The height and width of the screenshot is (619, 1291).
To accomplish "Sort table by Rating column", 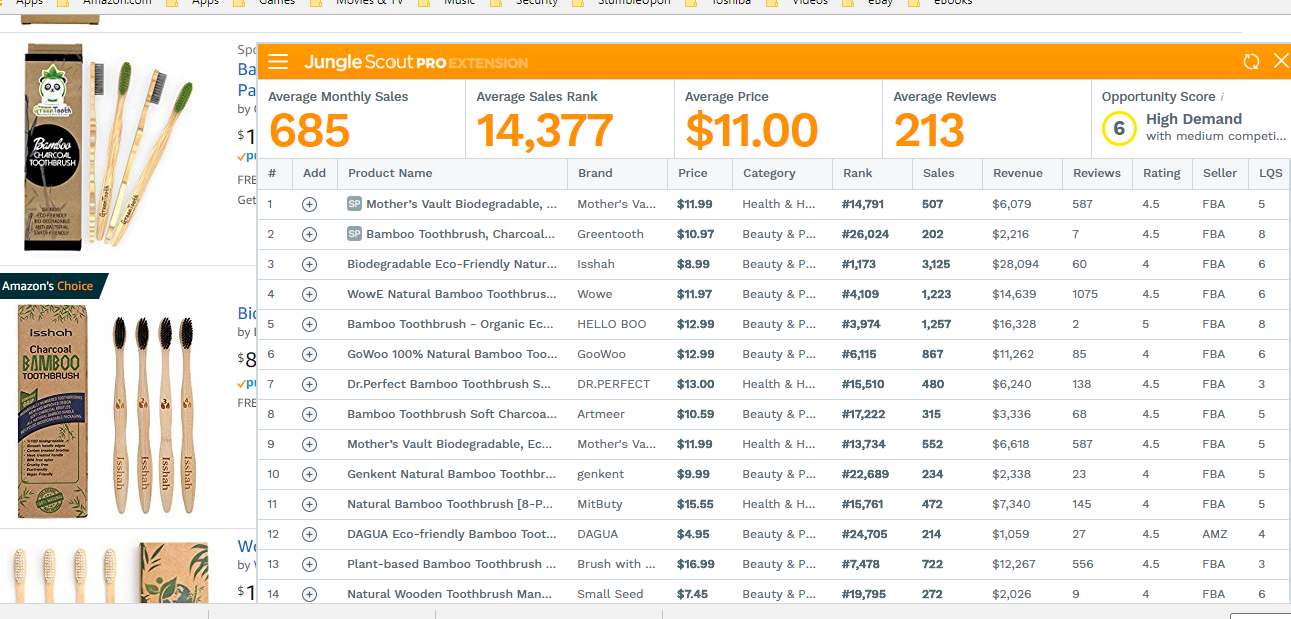I will pyautogui.click(x=1162, y=173).
